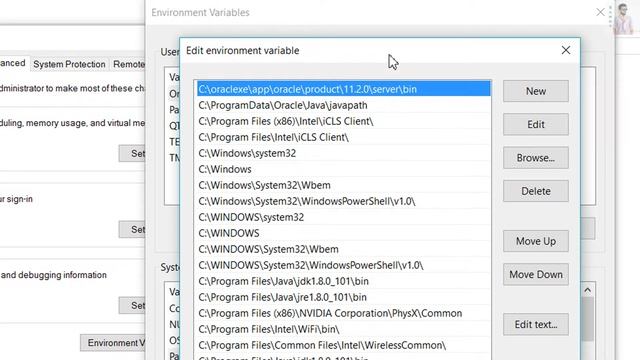Select C:\Program Files\Intel\iCLS Client\ entry
Screen dimensions: 640x360
click(343, 137)
